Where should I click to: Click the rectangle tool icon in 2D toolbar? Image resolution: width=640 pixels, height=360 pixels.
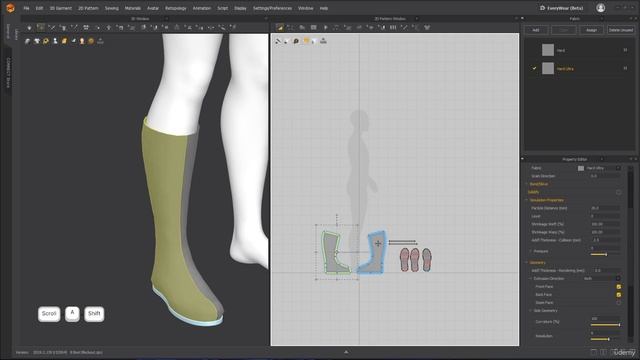tap(313, 27)
